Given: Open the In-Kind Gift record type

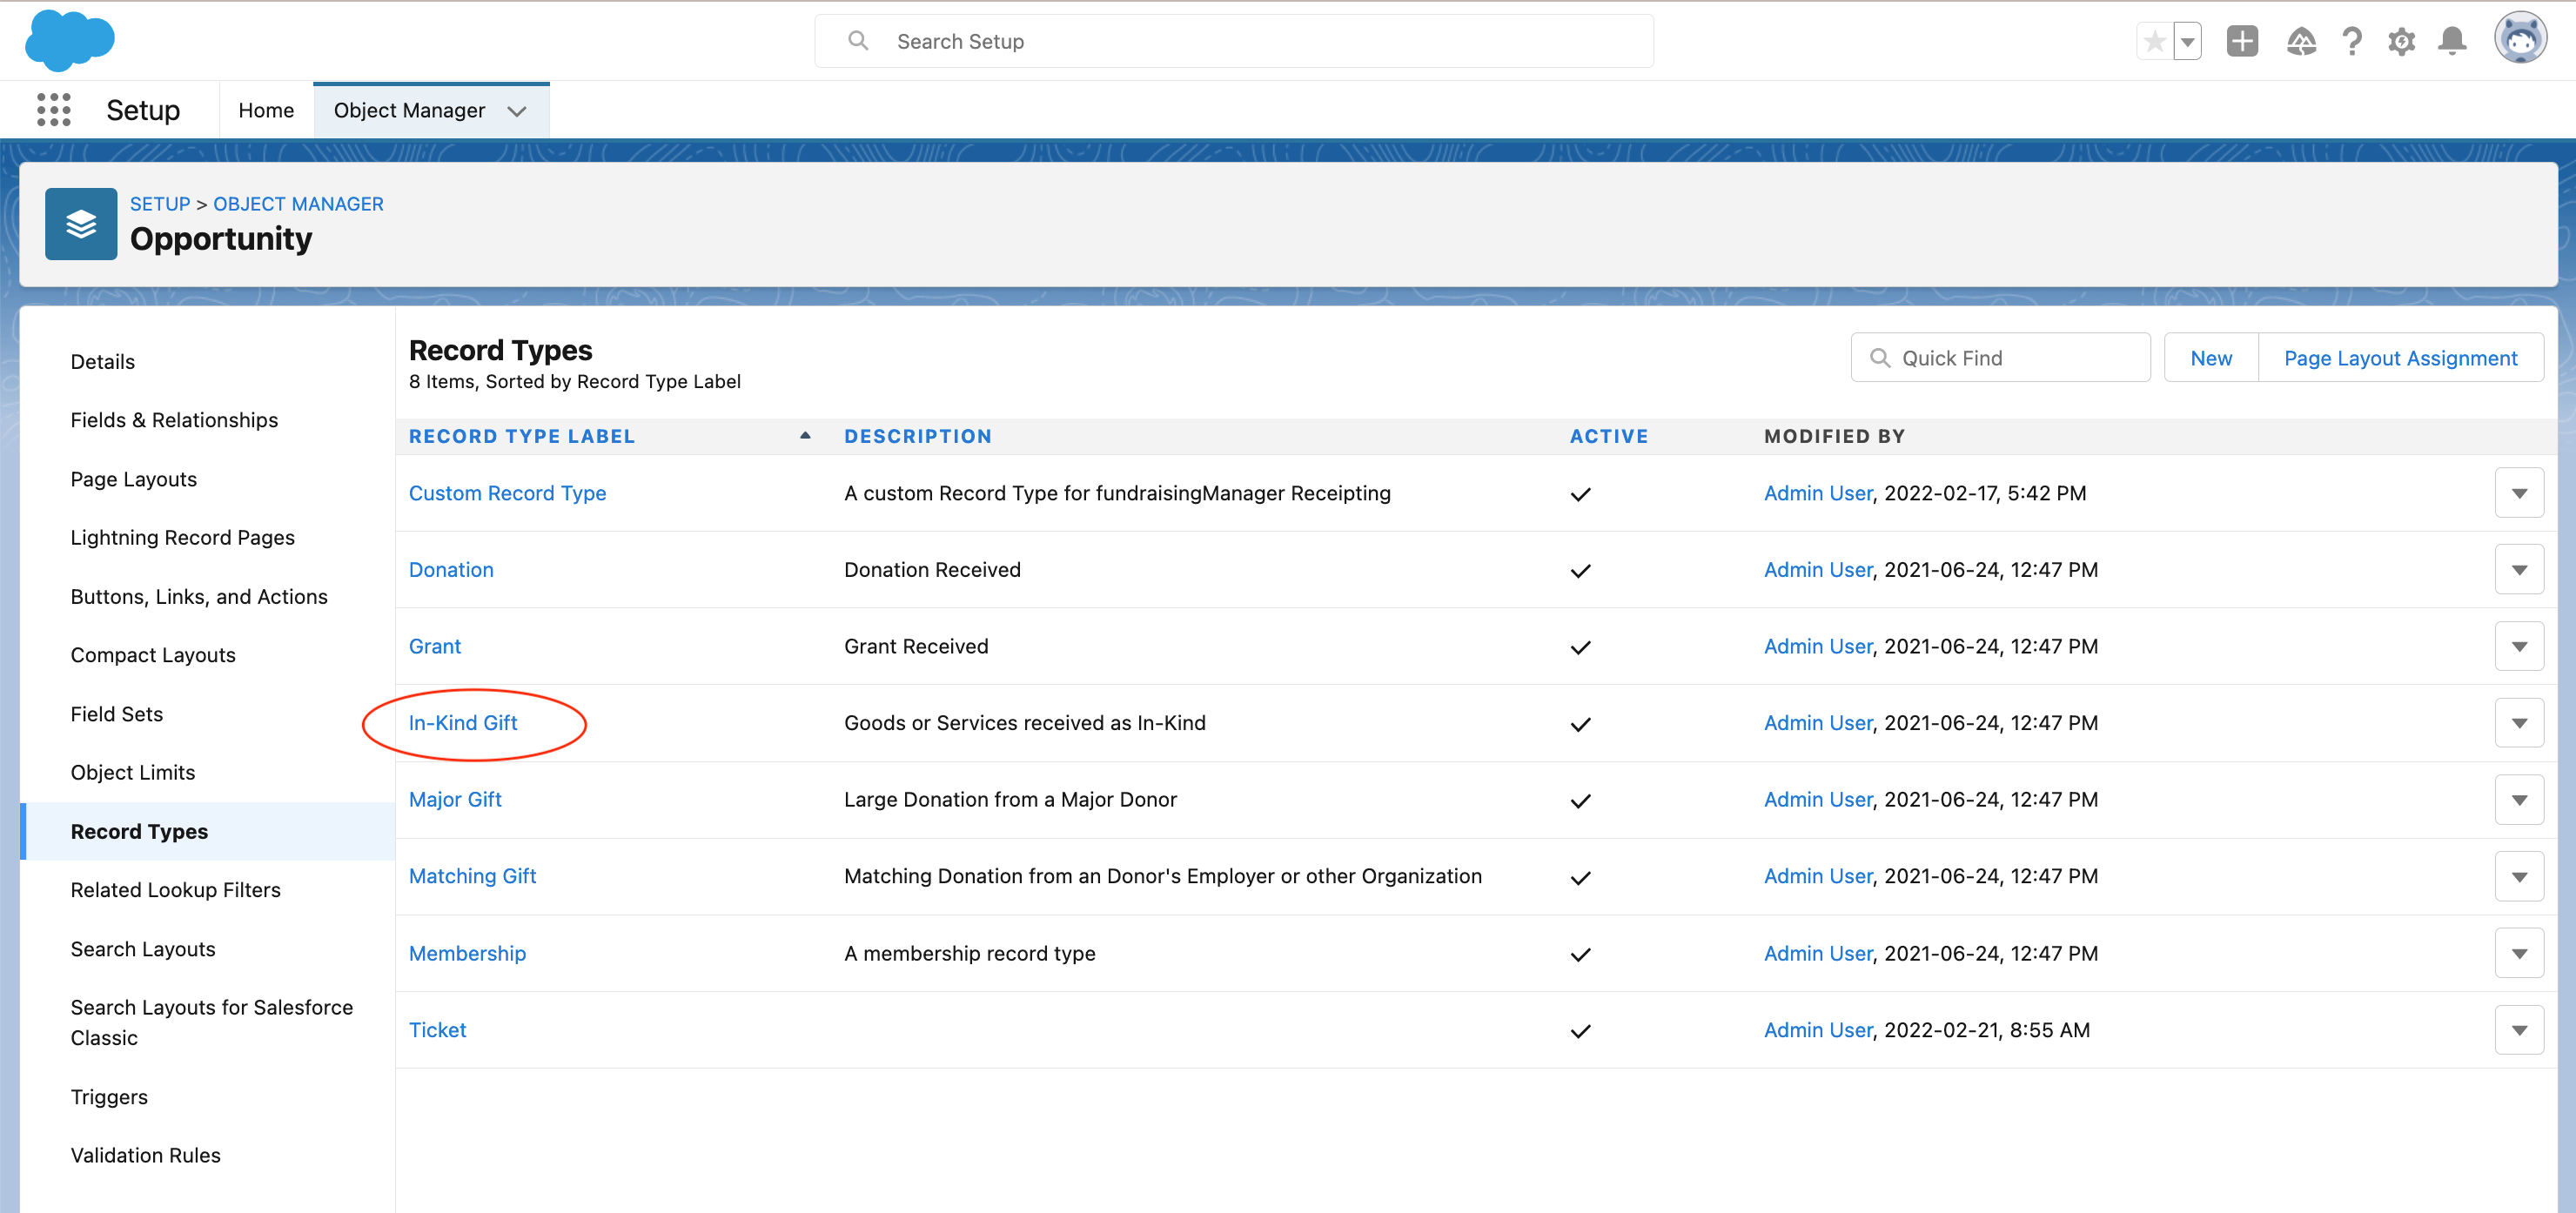Looking at the screenshot, I should pyautogui.click(x=463, y=723).
